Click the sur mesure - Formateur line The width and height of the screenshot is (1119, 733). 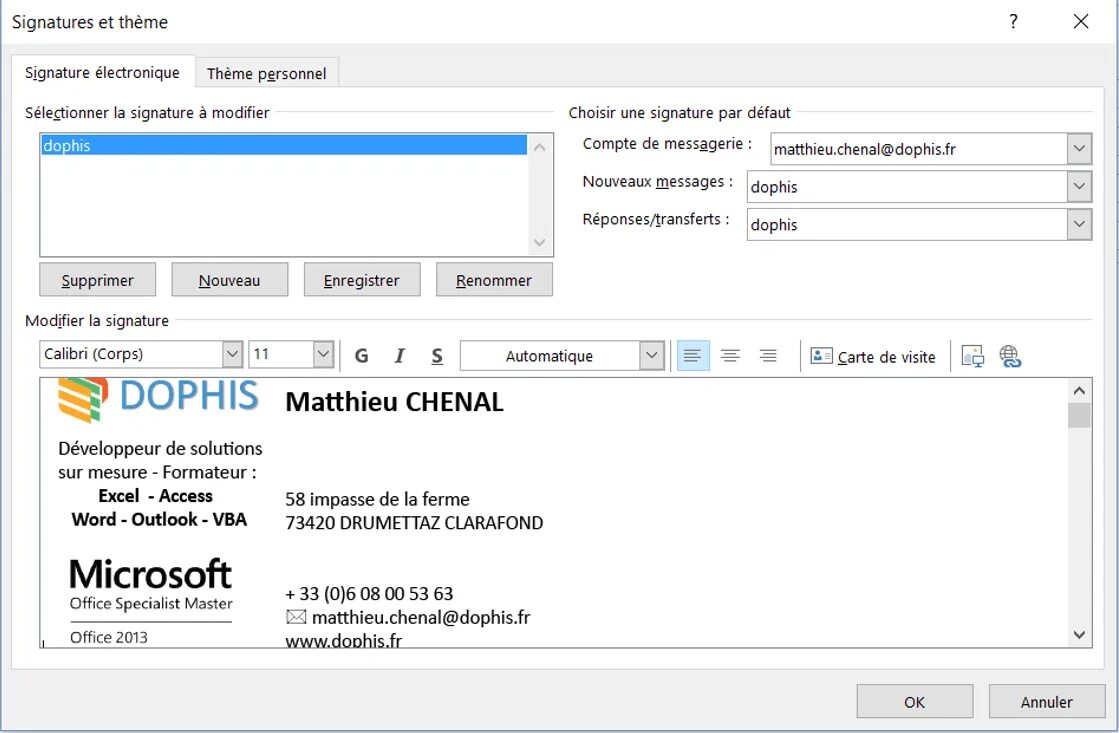157,472
